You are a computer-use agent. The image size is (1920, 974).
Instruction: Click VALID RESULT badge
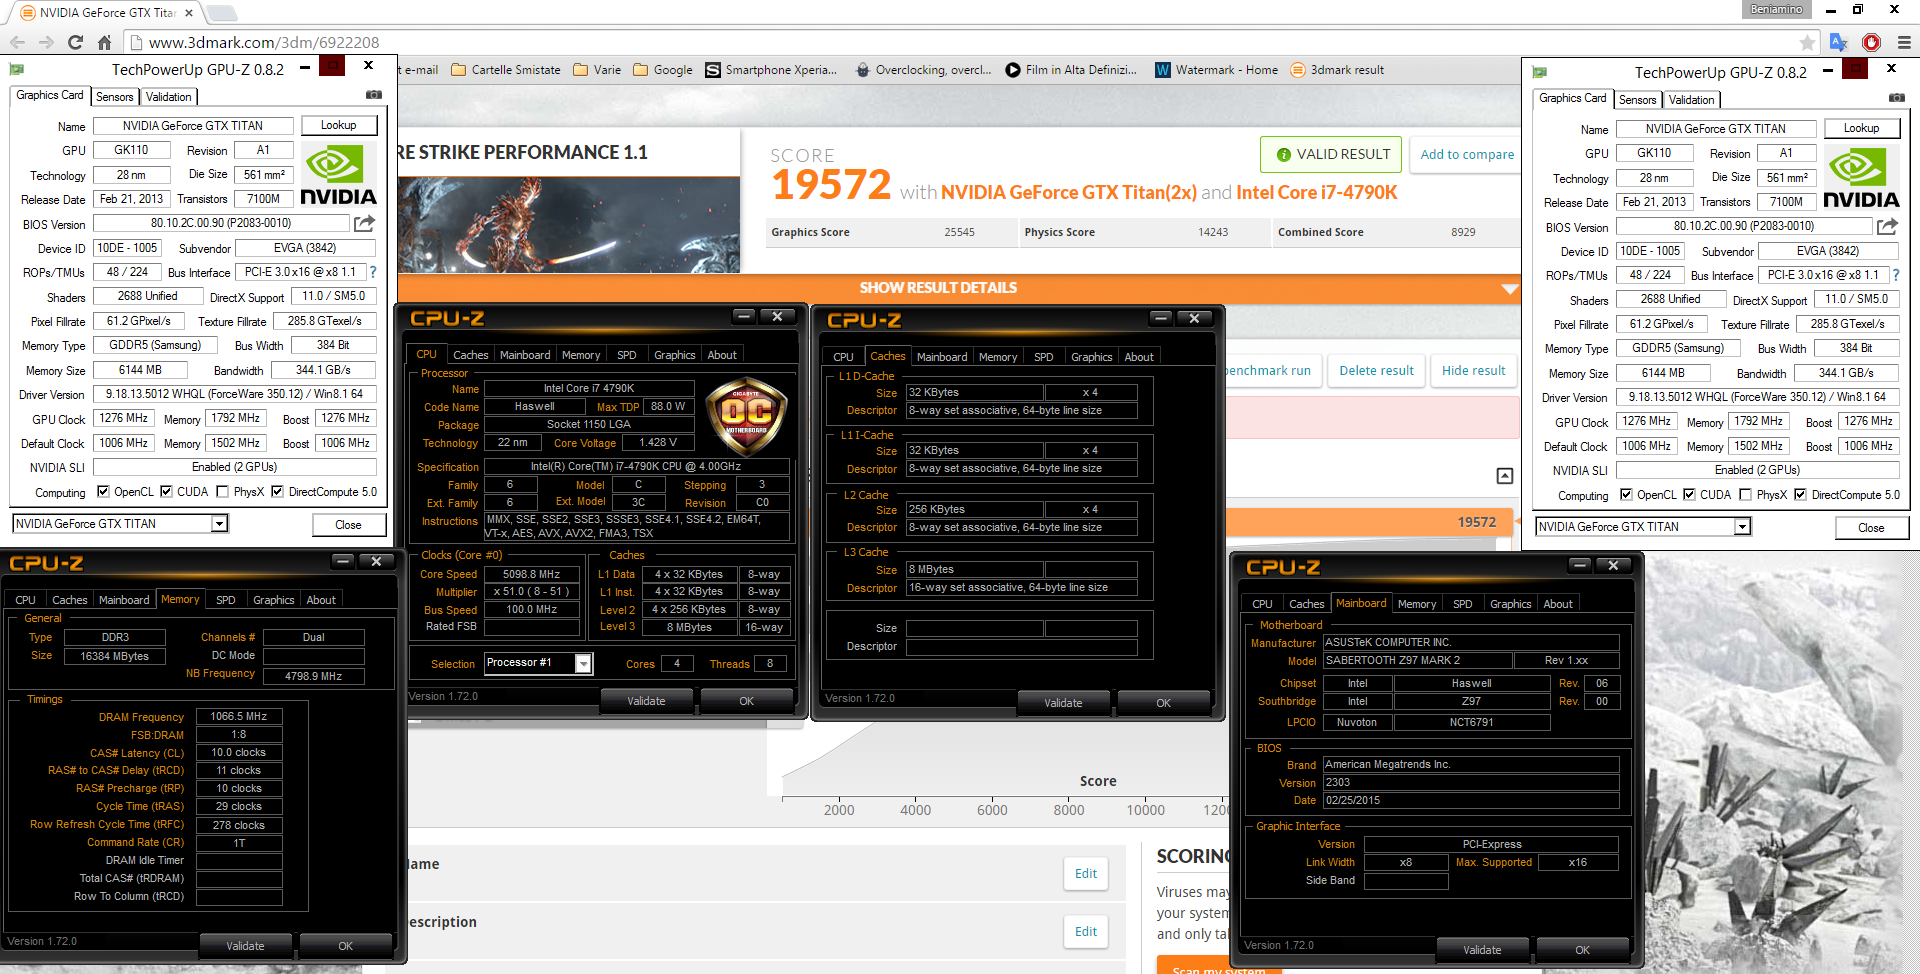click(1331, 154)
